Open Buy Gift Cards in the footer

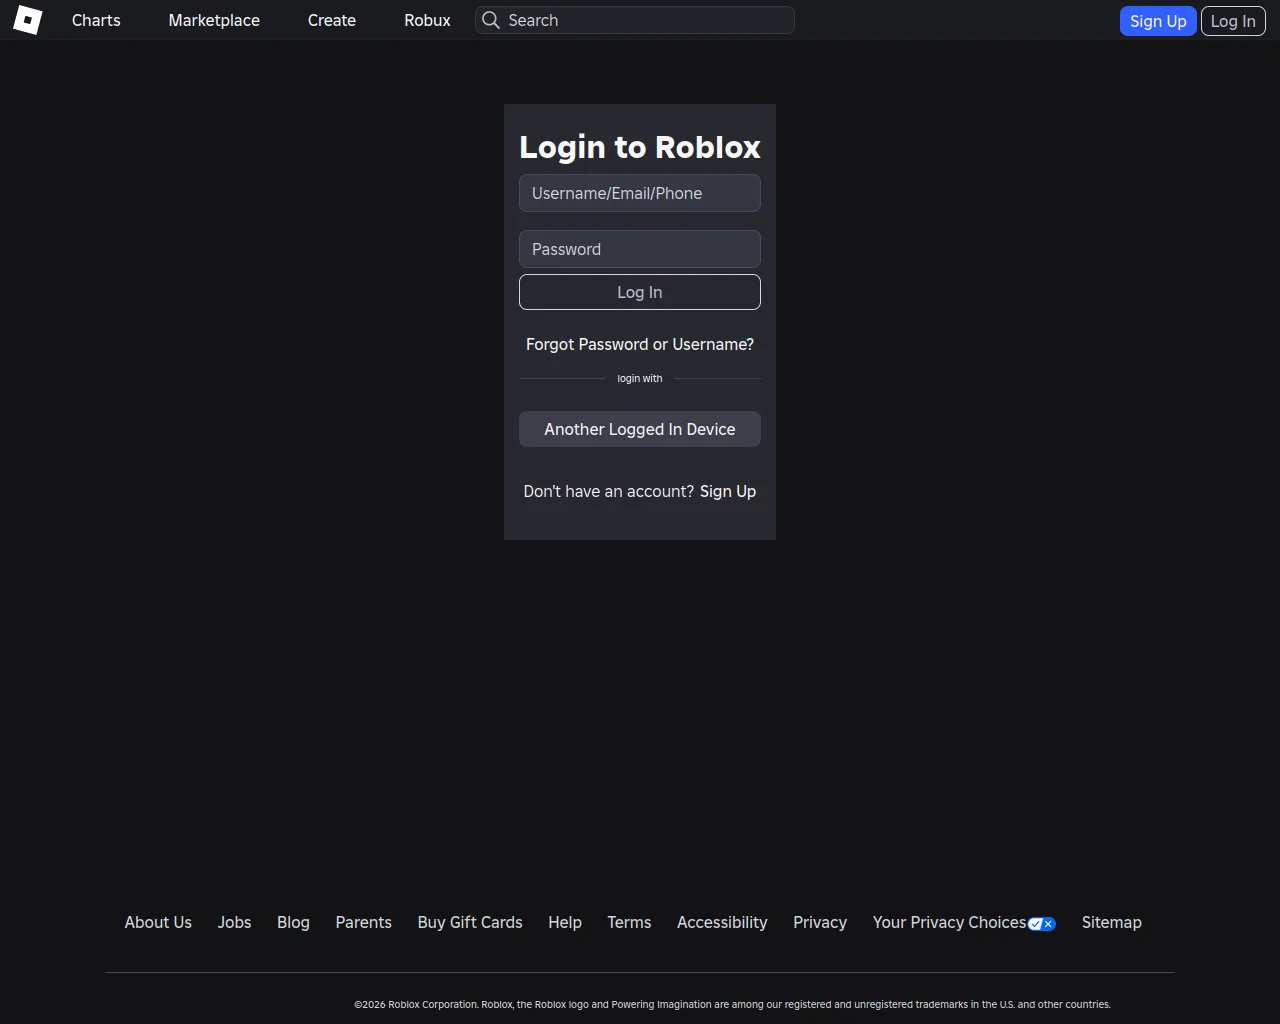tap(470, 922)
